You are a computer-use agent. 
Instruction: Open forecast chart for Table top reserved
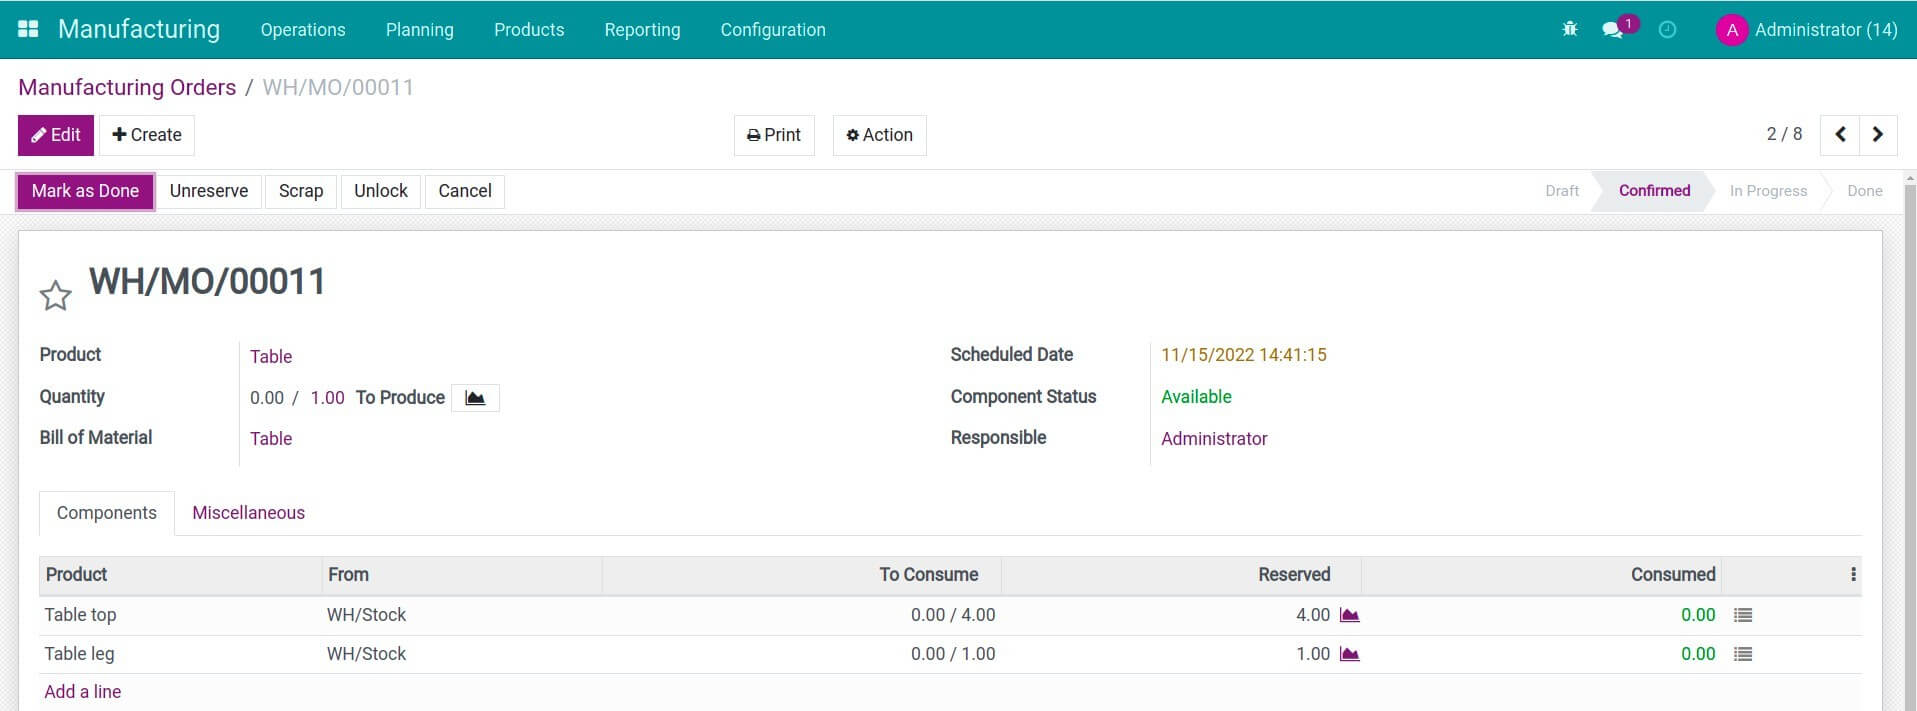click(1349, 615)
